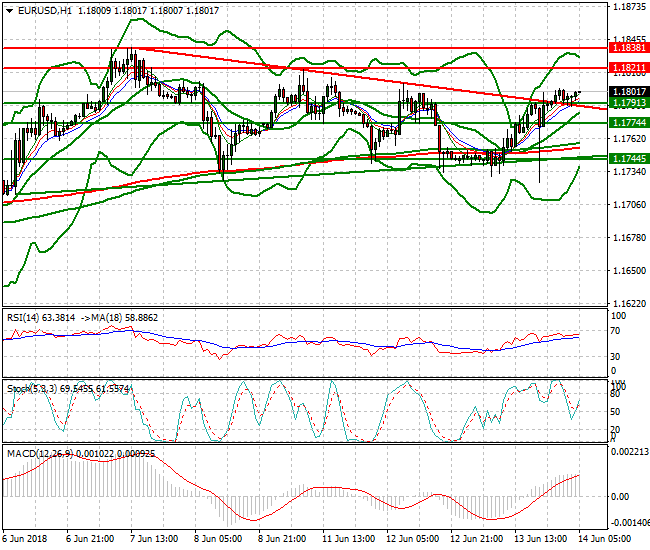
Task: Select the RSI scale value 70
Action: click(616, 331)
